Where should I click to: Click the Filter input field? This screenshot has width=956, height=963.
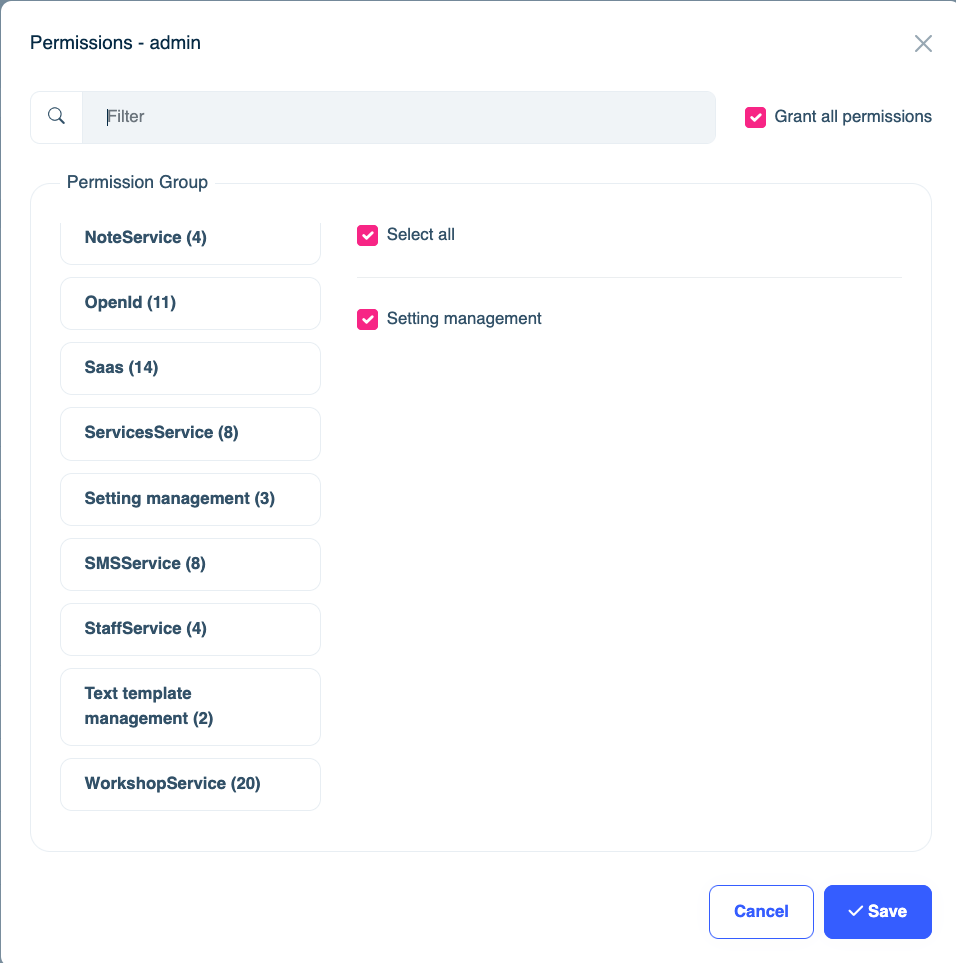pos(398,117)
